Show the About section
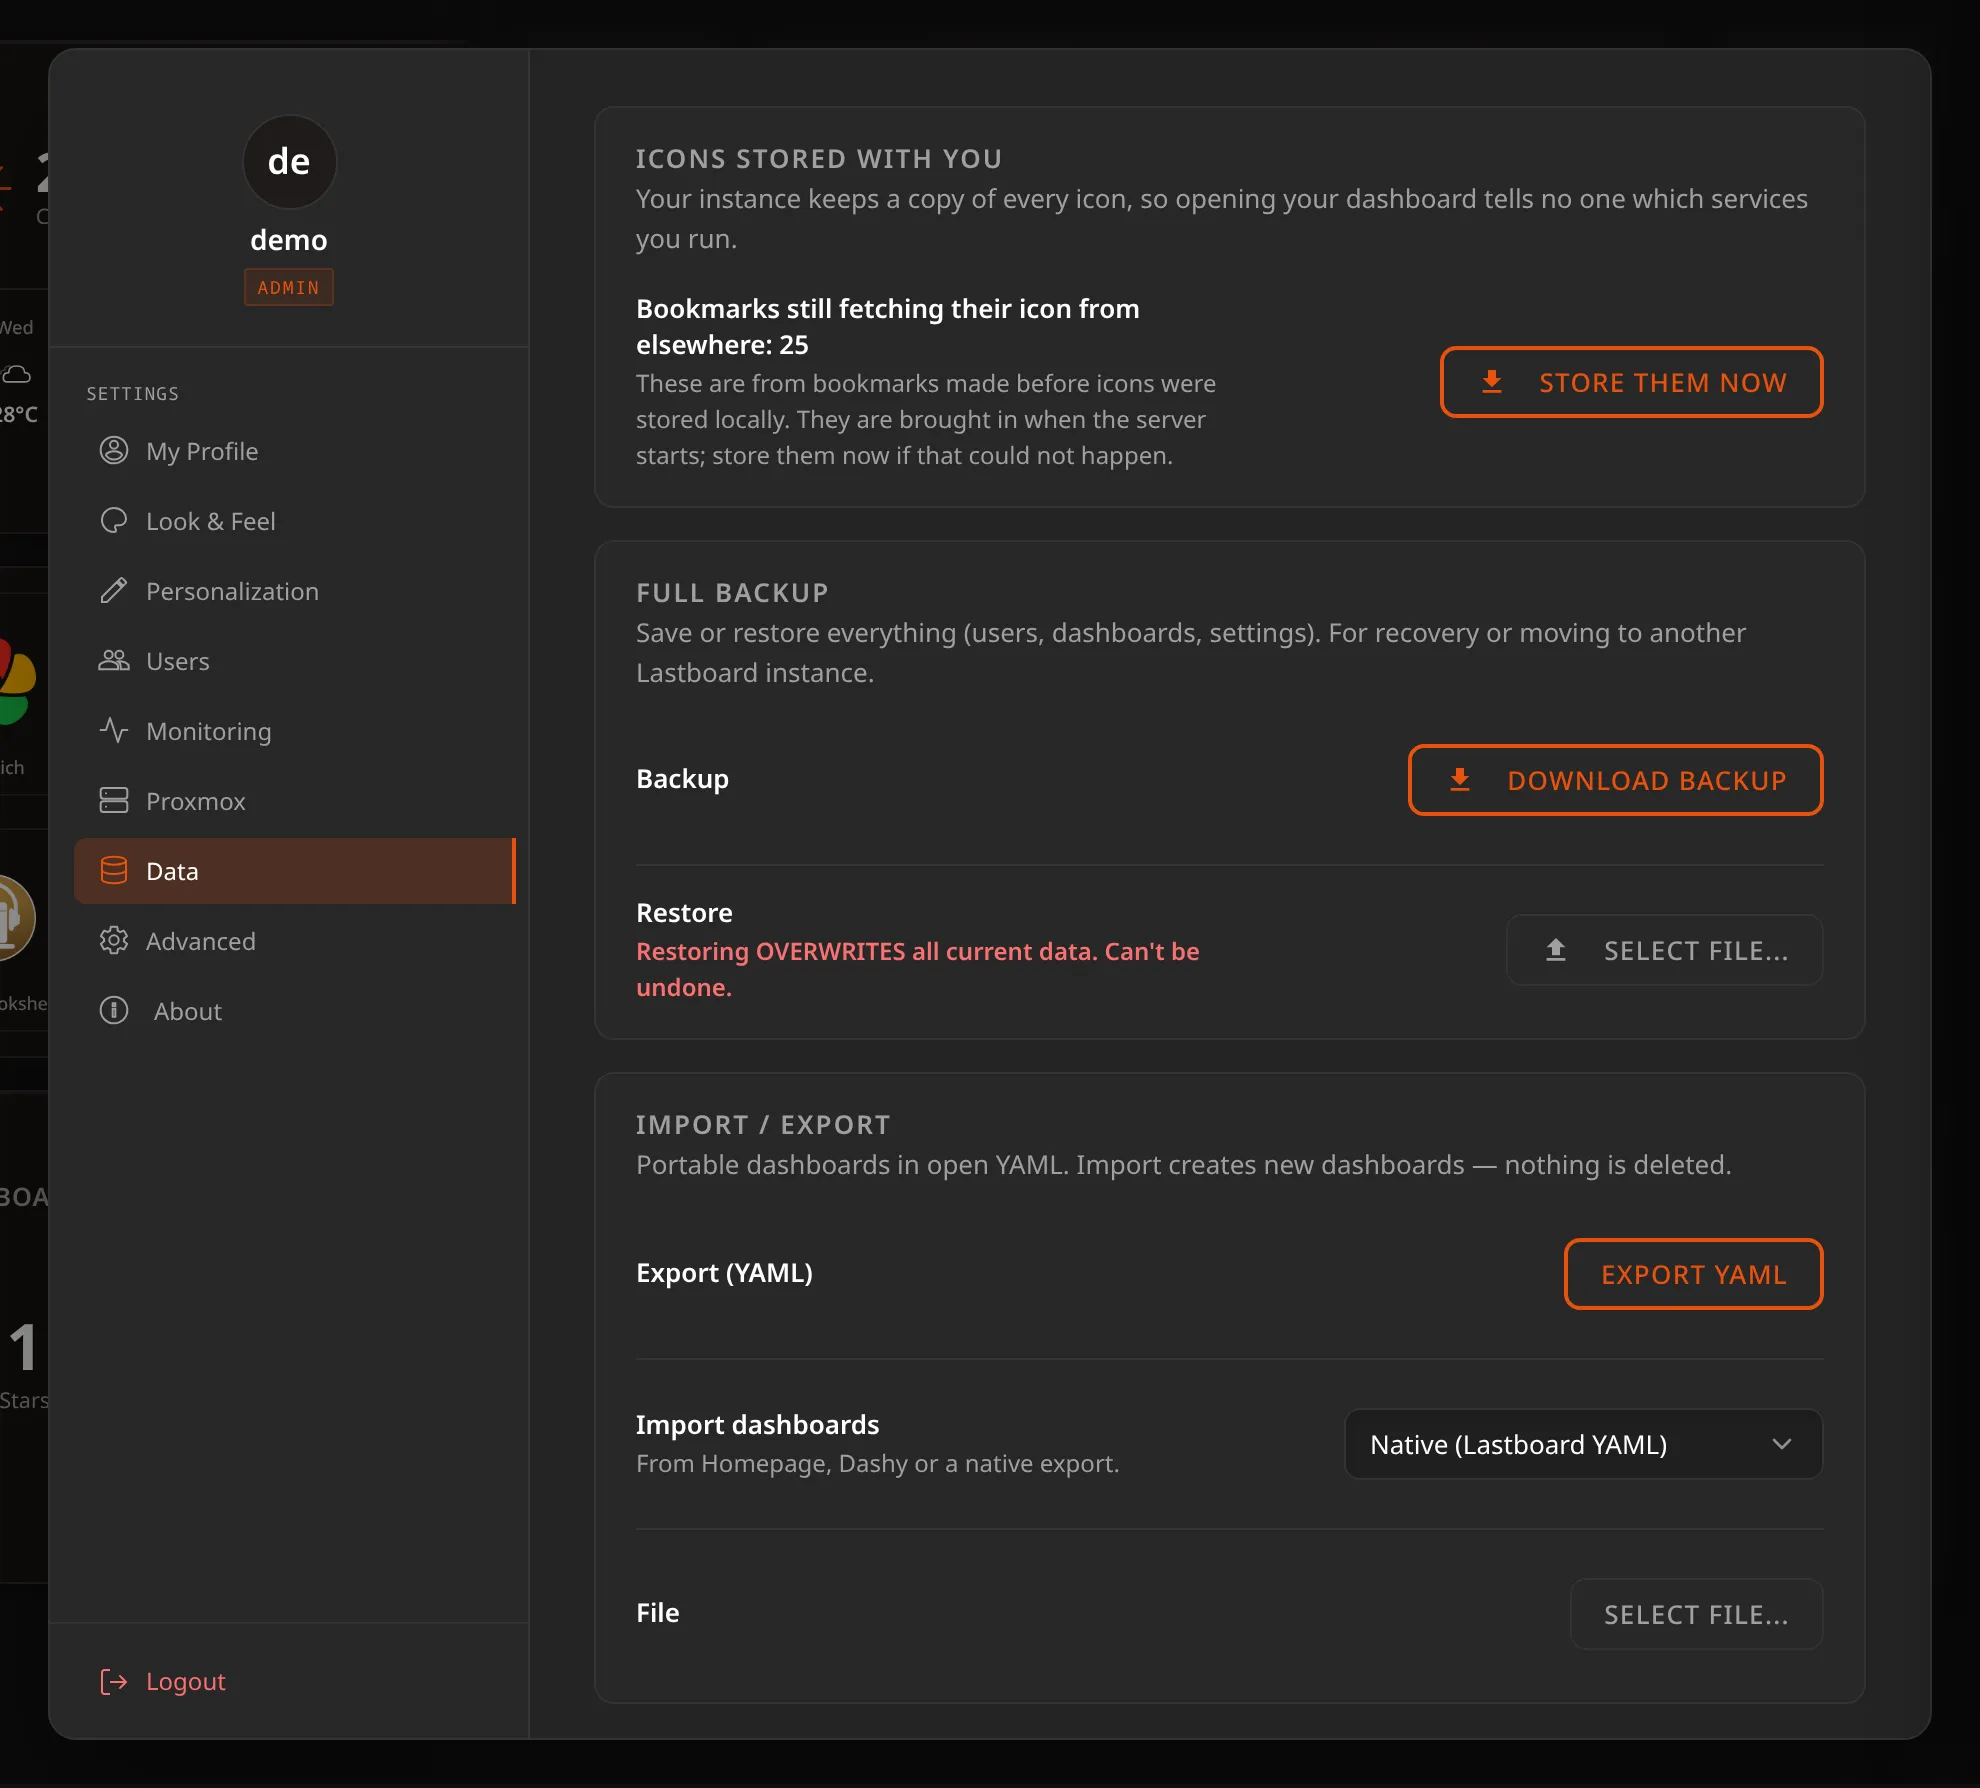Image resolution: width=1980 pixels, height=1788 pixels. 294,1011
